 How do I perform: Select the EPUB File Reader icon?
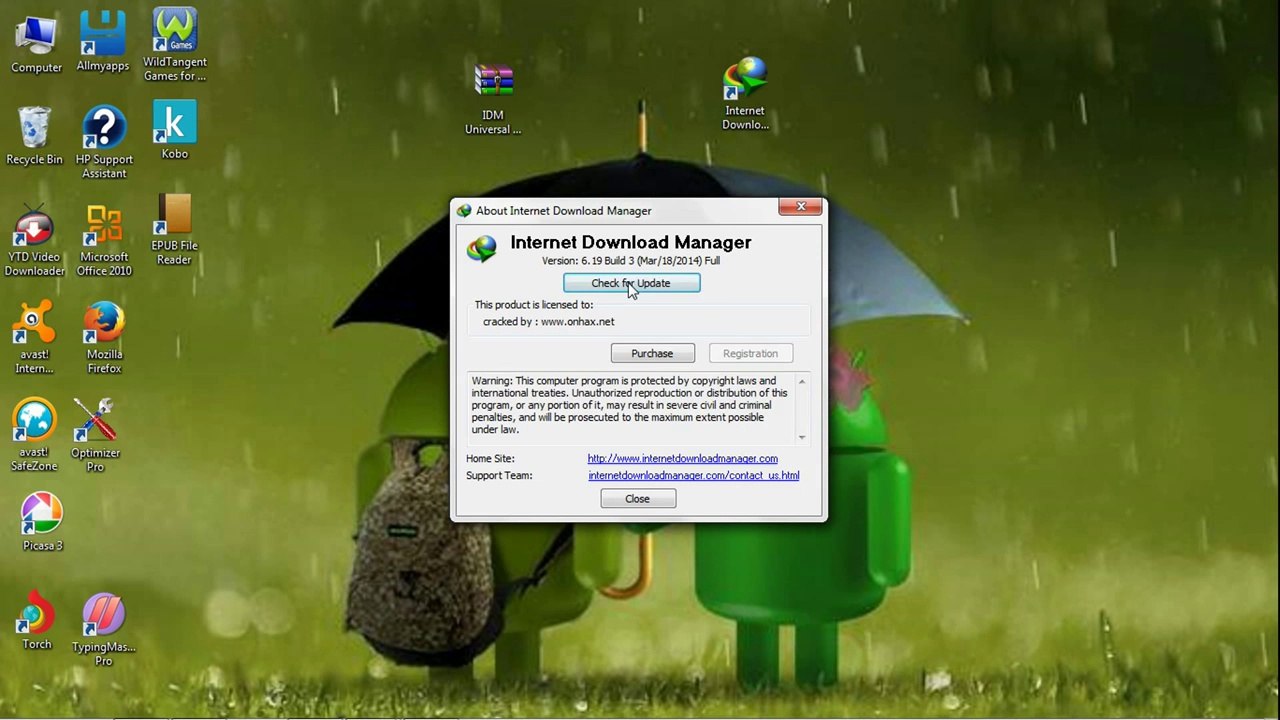click(174, 230)
